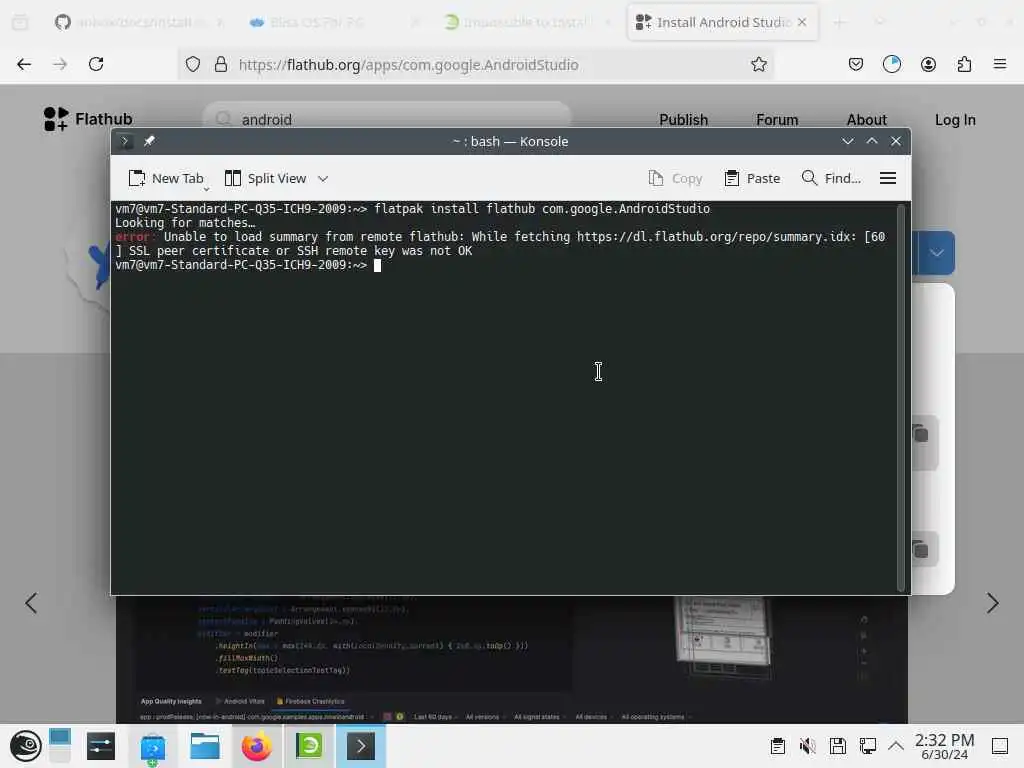Click the Copy button in Konsole toolbar

coord(675,178)
